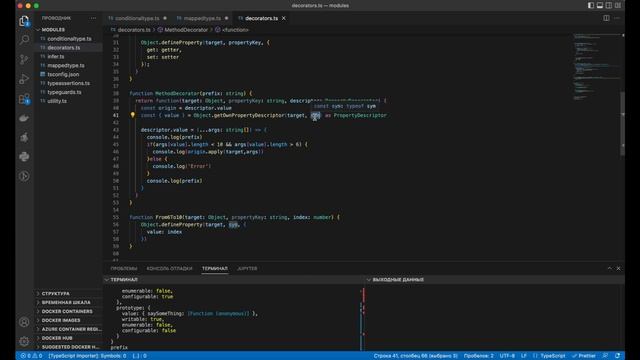Open the Docker whale view
The width and height of the screenshot is (640, 360).
click(x=24, y=118)
